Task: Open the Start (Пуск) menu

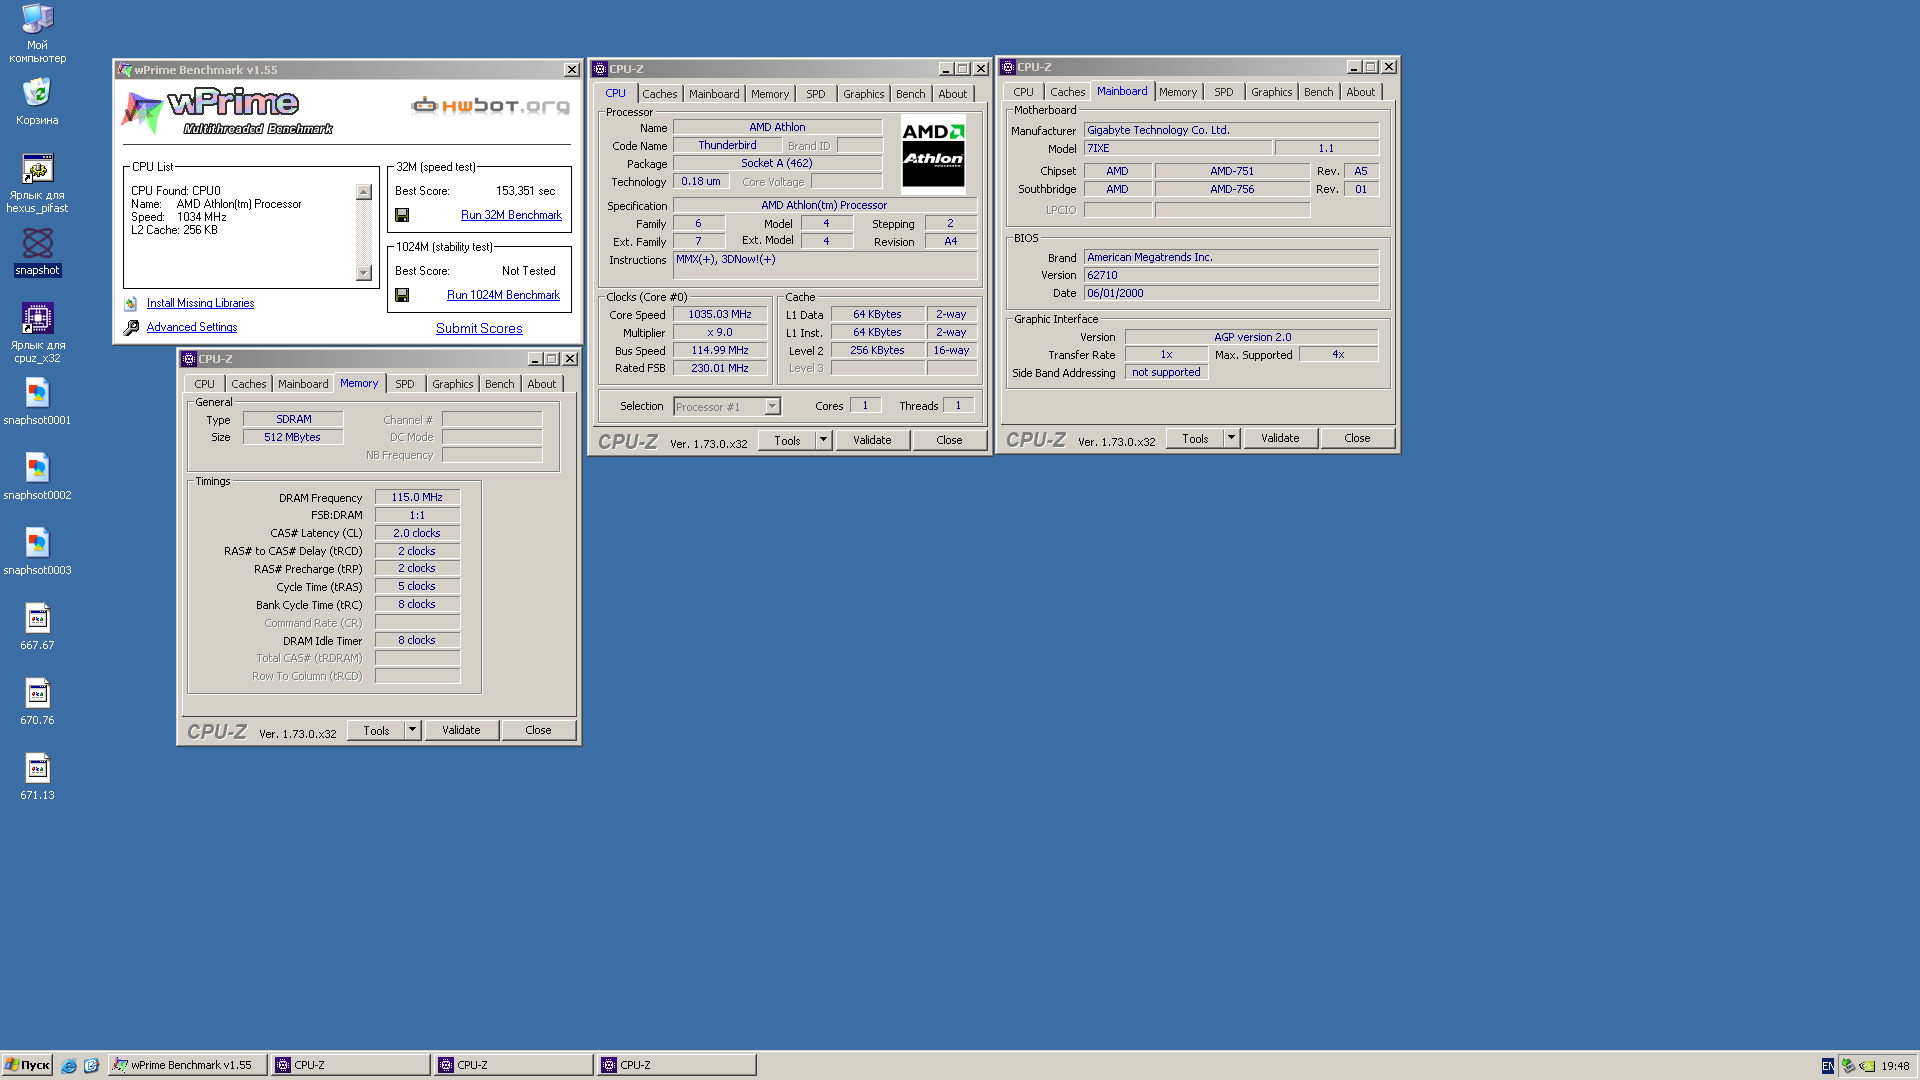Action: (x=27, y=1065)
